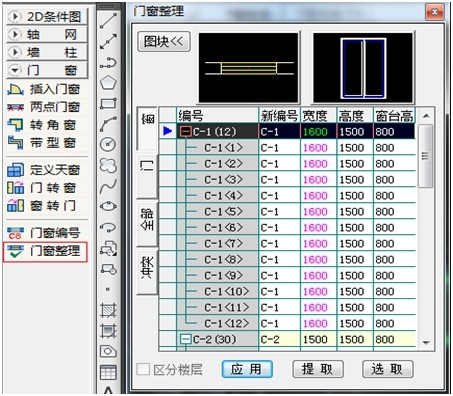
Task: Click 定义天窗 define skylight command
Action: (44, 170)
